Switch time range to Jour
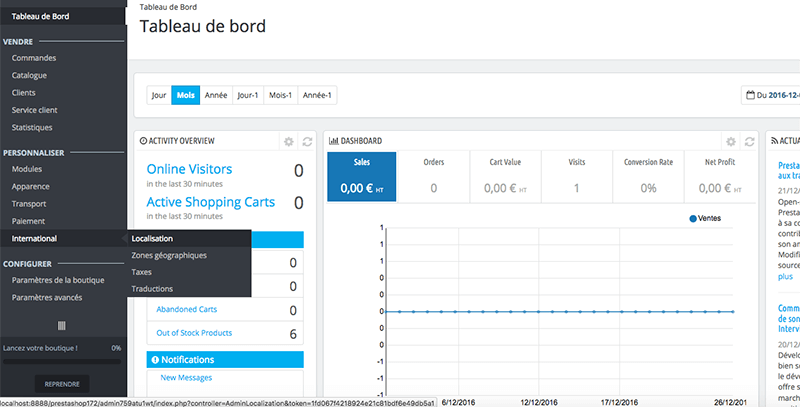 [158, 96]
